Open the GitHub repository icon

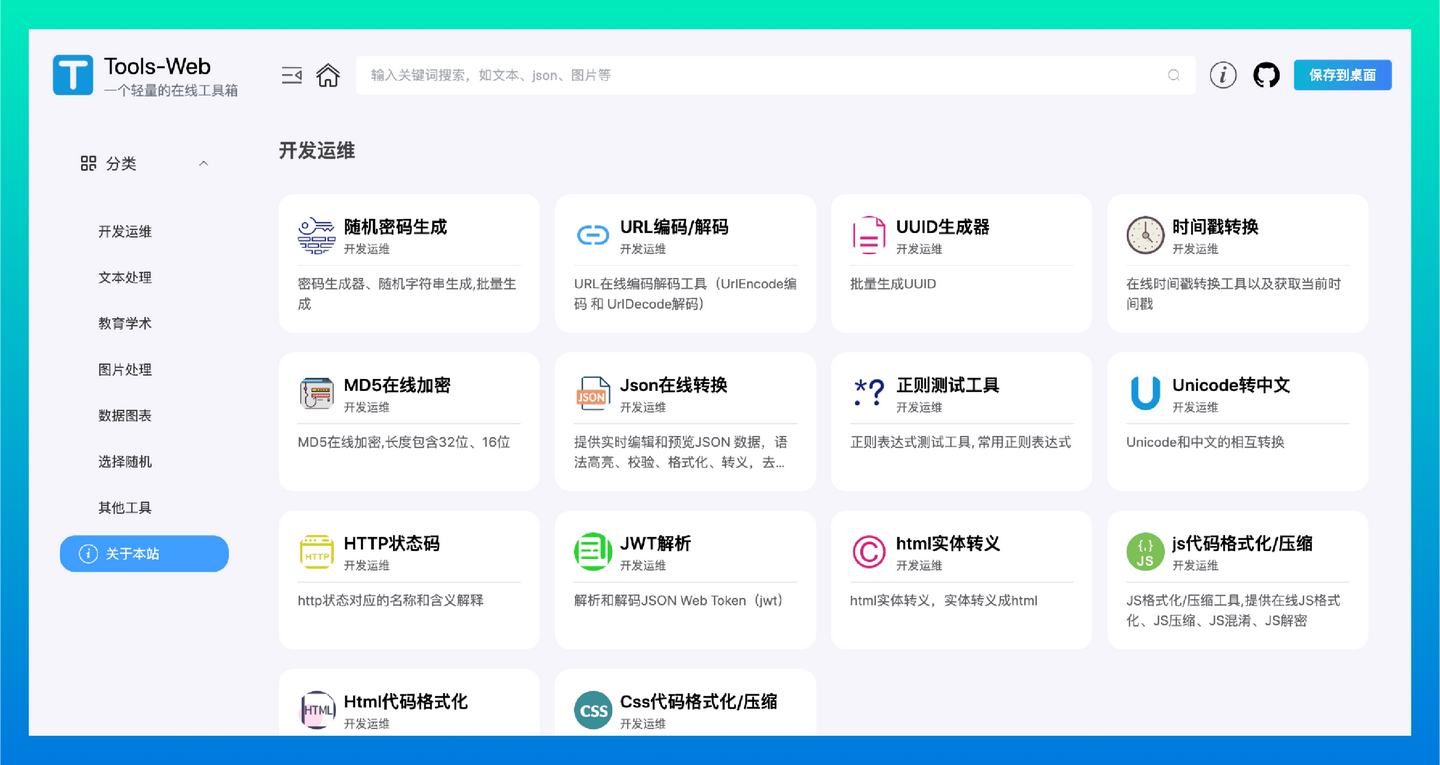tap(1267, 75)
